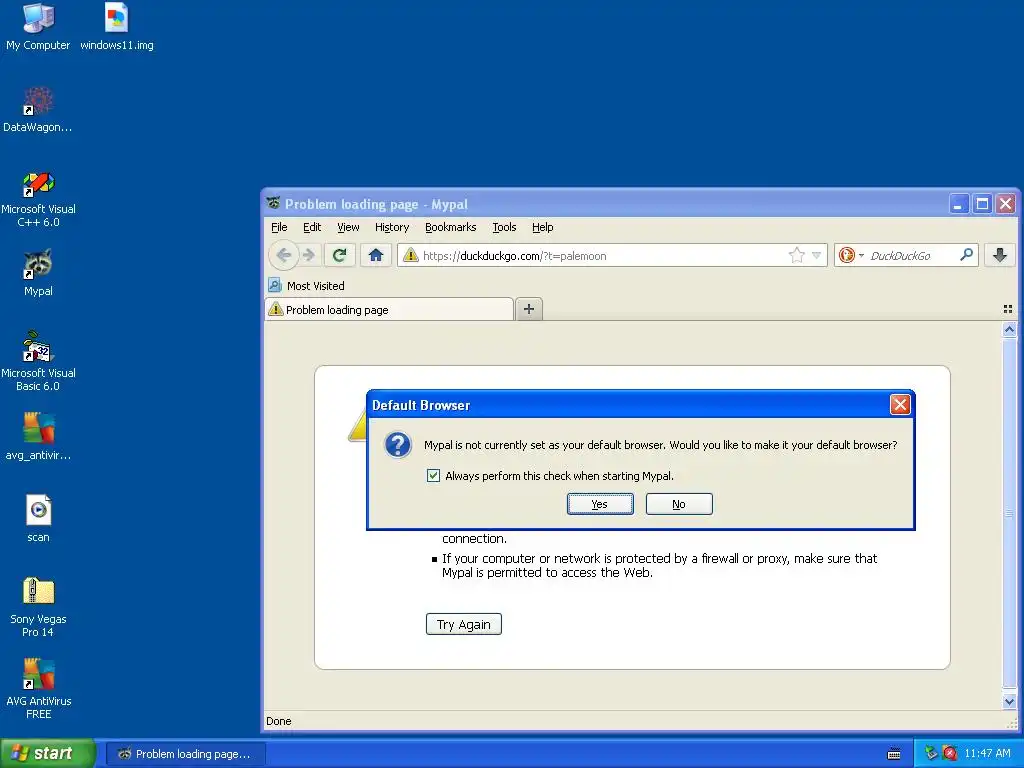The height and width of the screenshot is (768, 1024).
Task: Maximize the Mypal browser window
Action: 982,204
